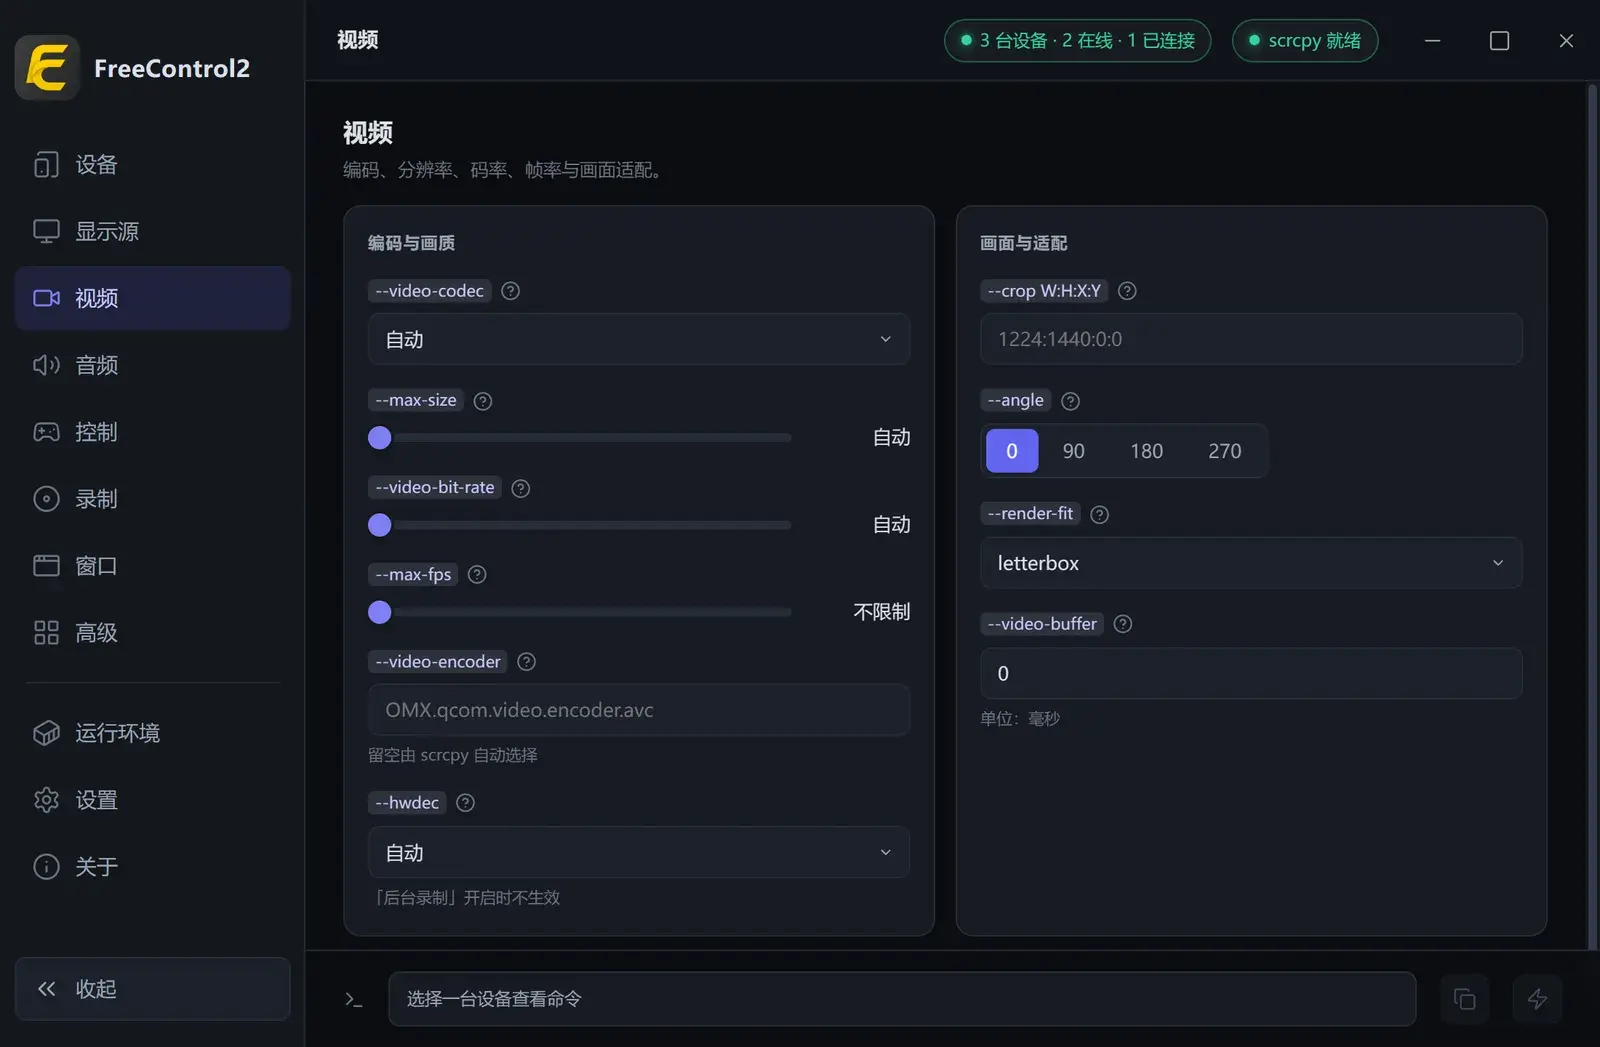Switch to 音频 settings
Image resolution: width=1600 pixels, height=1047 pixels.
(153, 366)
